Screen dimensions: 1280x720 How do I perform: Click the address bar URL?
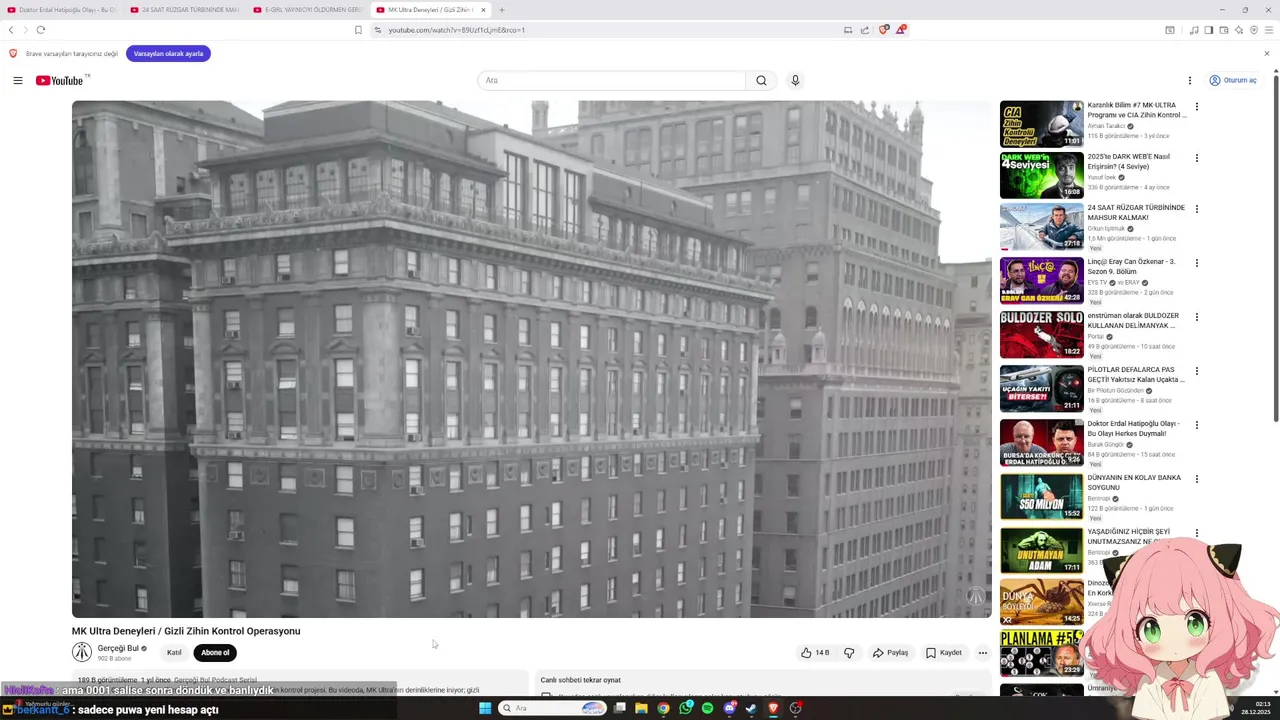coord(457,30)
